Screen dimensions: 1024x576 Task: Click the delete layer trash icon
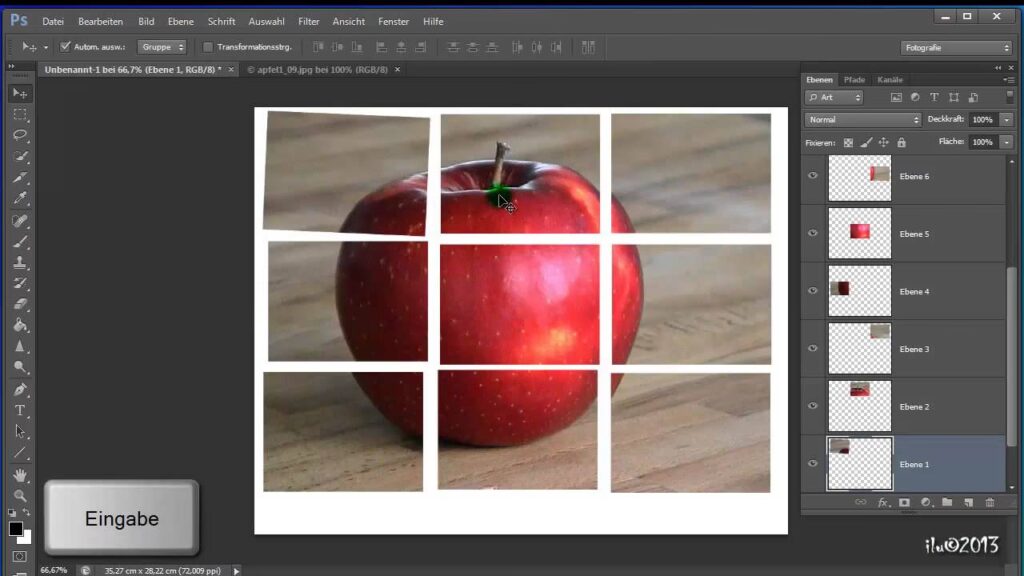[990, 502]
